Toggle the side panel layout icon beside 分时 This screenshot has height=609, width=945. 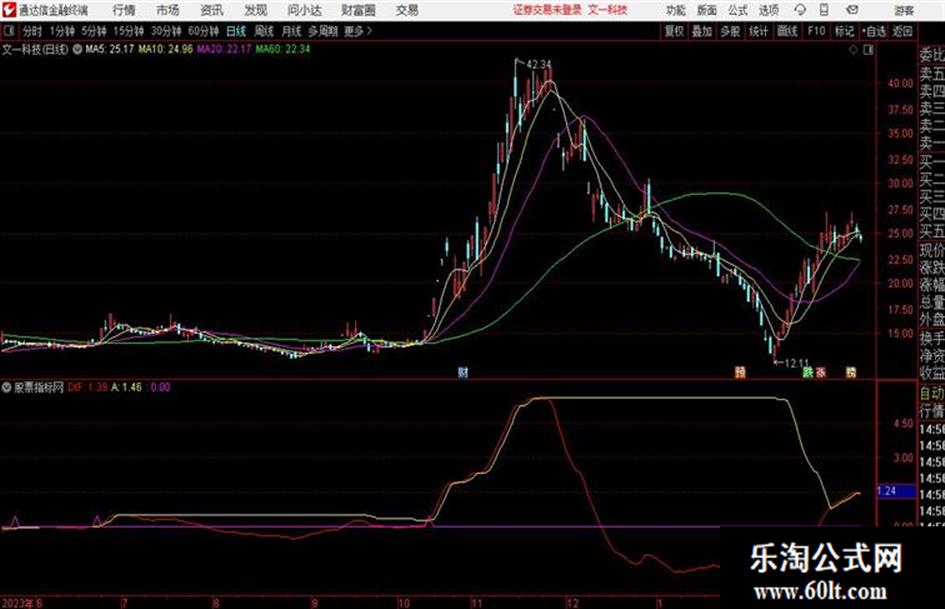pyautogui.click(x=9, y=31)
